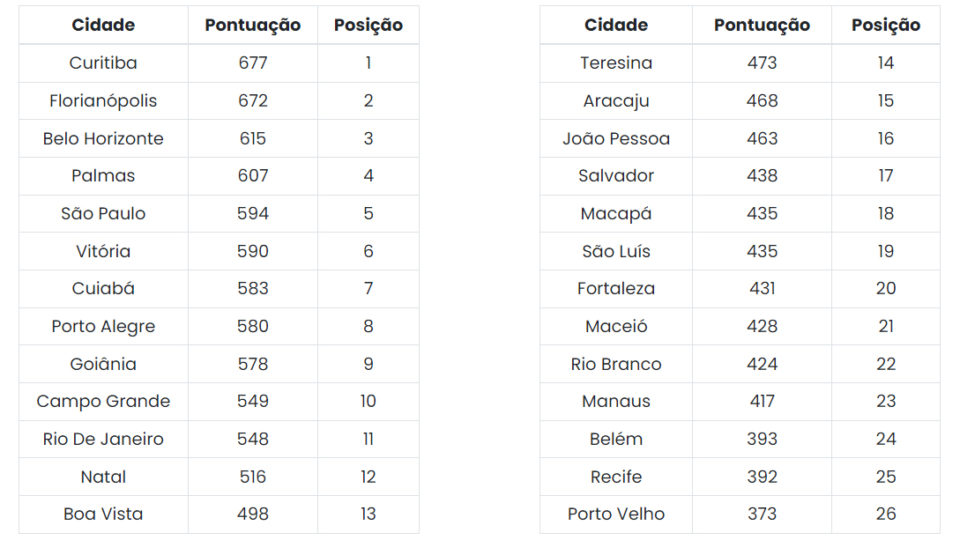Click Porto Velho position 26
This screenshot has width=960, height=540.
click(x=885, y=514)
